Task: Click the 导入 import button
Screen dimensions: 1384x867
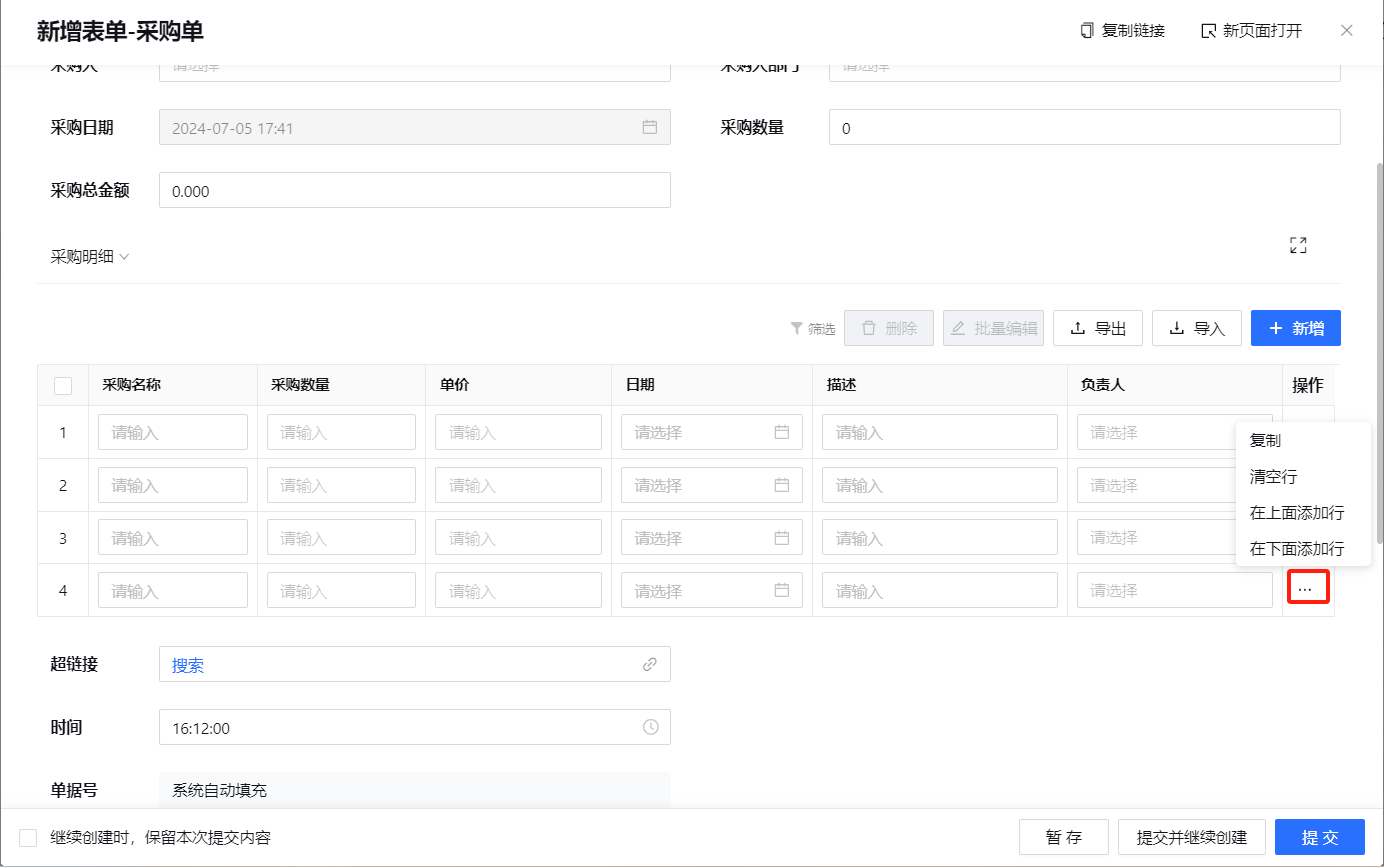Action: click(x=1197, y=328)
